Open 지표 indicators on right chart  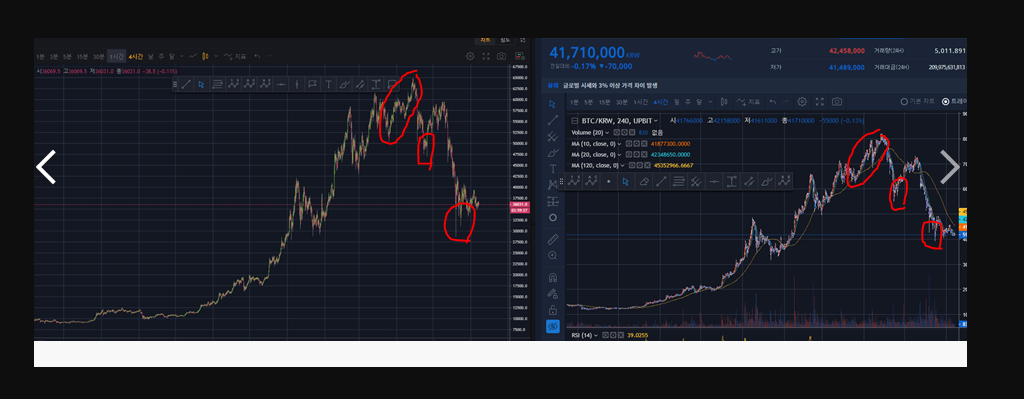pyautogui.click(x=748, y=102)
